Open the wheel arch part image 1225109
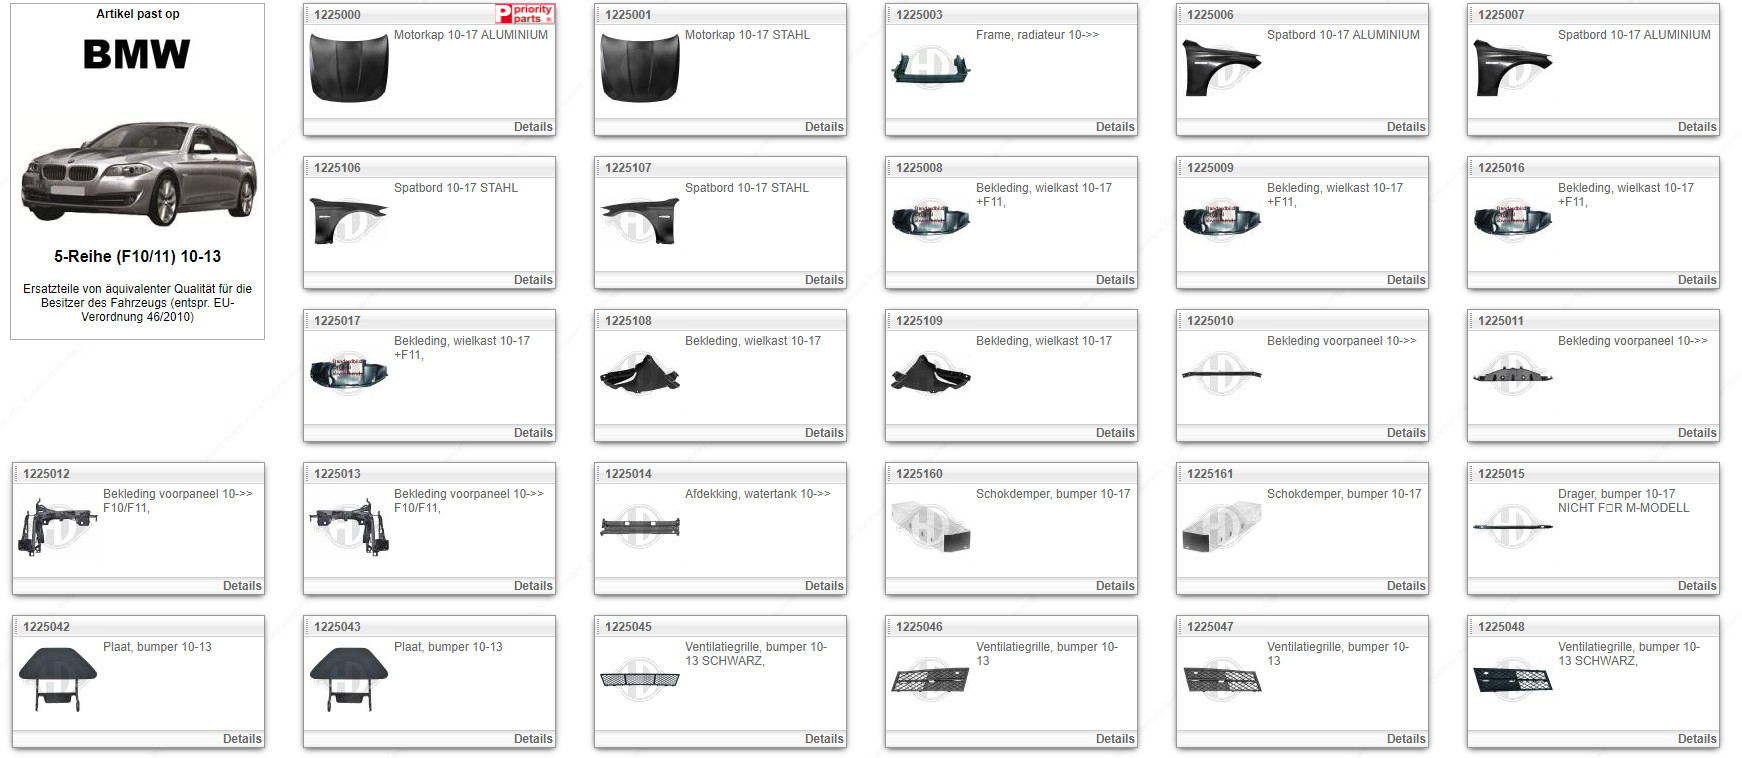 pyautogui.click(x=931, y=374)
